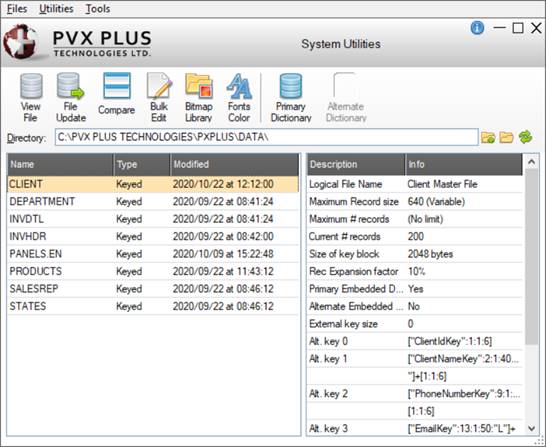This screenshot has width=546, height=447.
Task: Click the green refresh directory icon
Action: [x=525, y=137]
